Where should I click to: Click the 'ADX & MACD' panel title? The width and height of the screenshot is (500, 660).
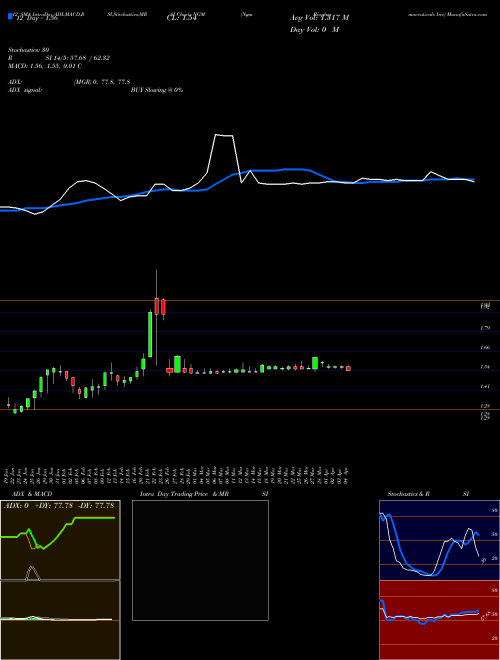[32, 494]
